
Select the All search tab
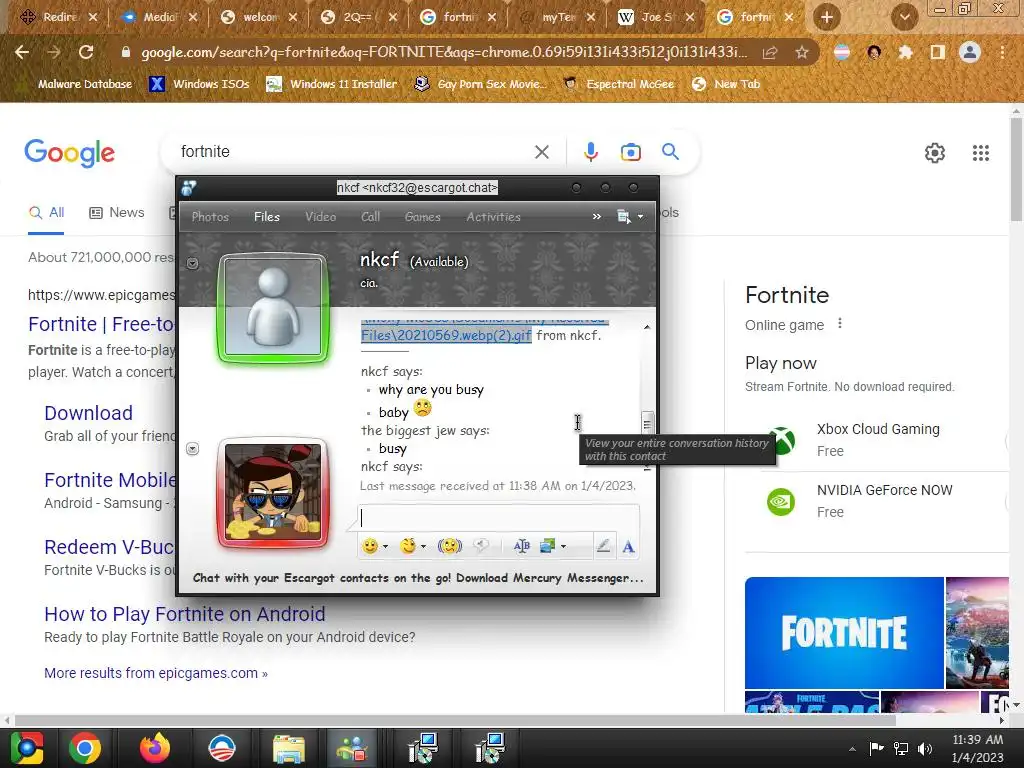pyautogui.click(x=46, y=213)
